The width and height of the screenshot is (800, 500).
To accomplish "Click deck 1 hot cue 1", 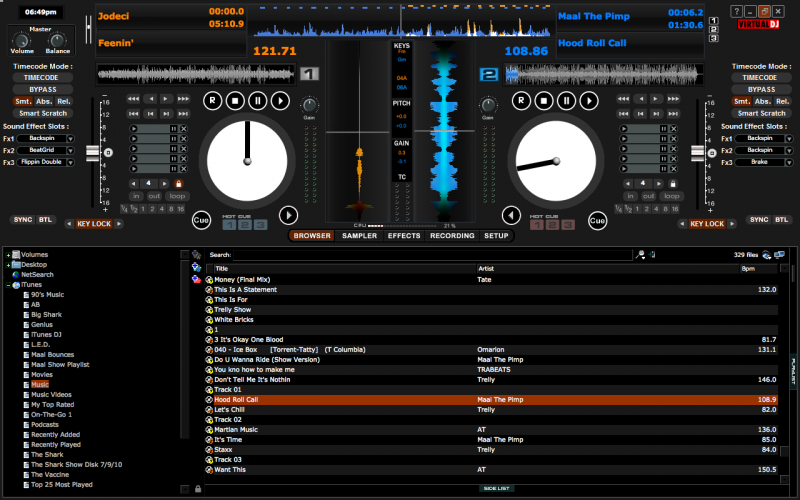I will 230,224.
